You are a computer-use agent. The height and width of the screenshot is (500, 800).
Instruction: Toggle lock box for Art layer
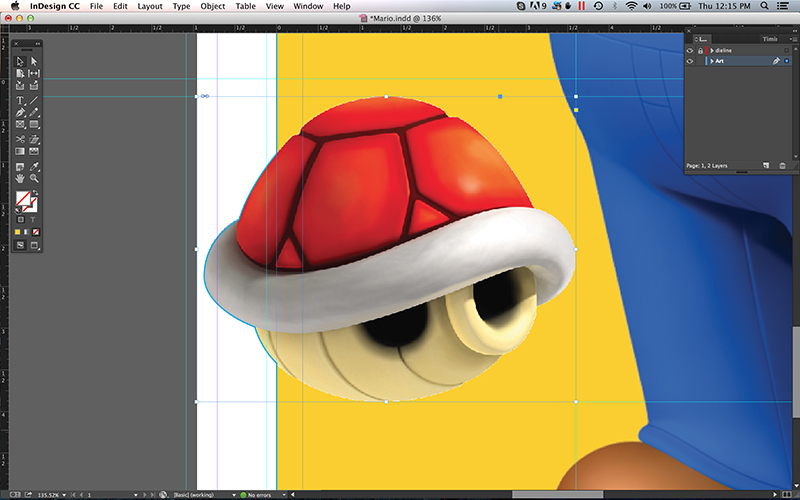701,61
